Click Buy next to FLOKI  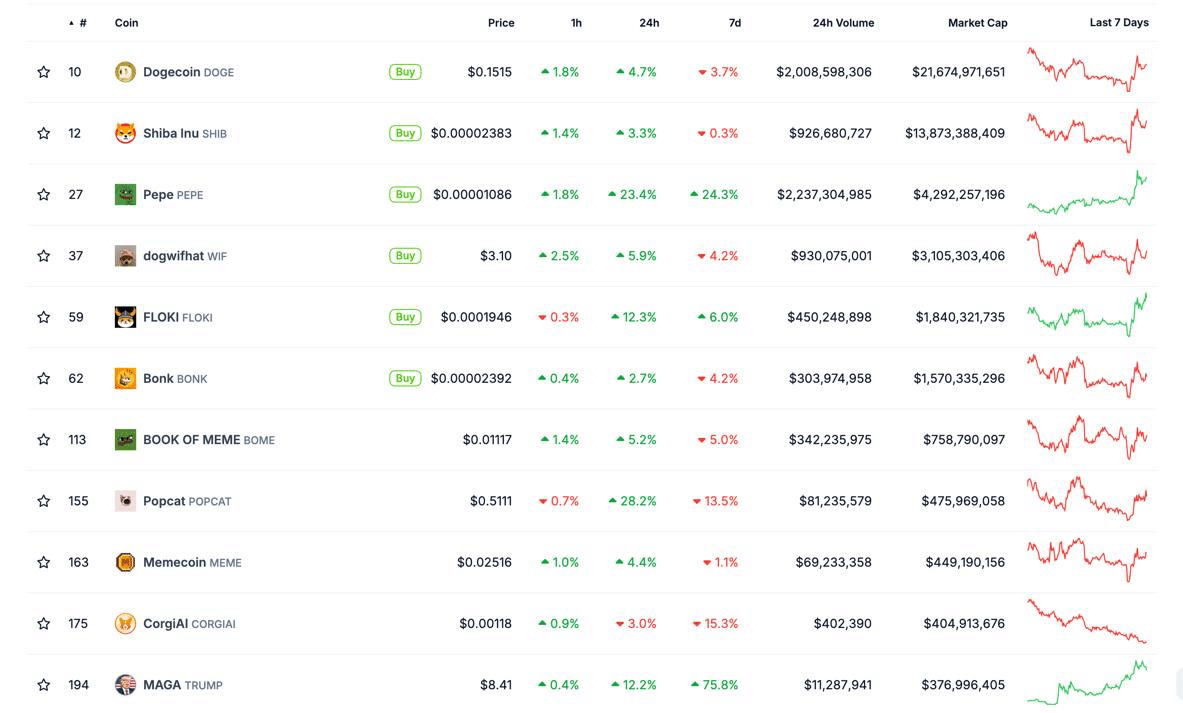coord(404,316)
